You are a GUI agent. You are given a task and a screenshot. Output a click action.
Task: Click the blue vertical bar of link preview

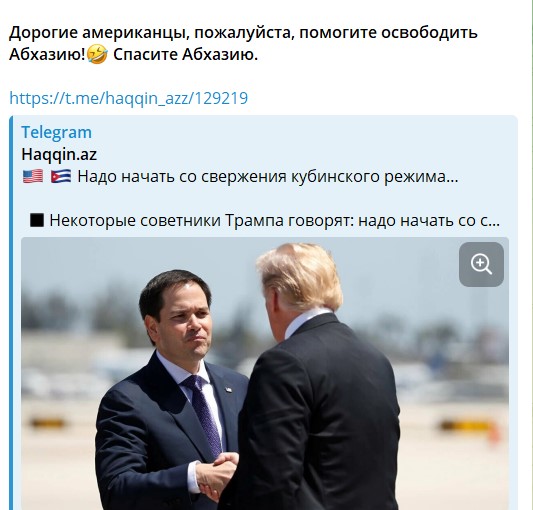tap(11, 313)
